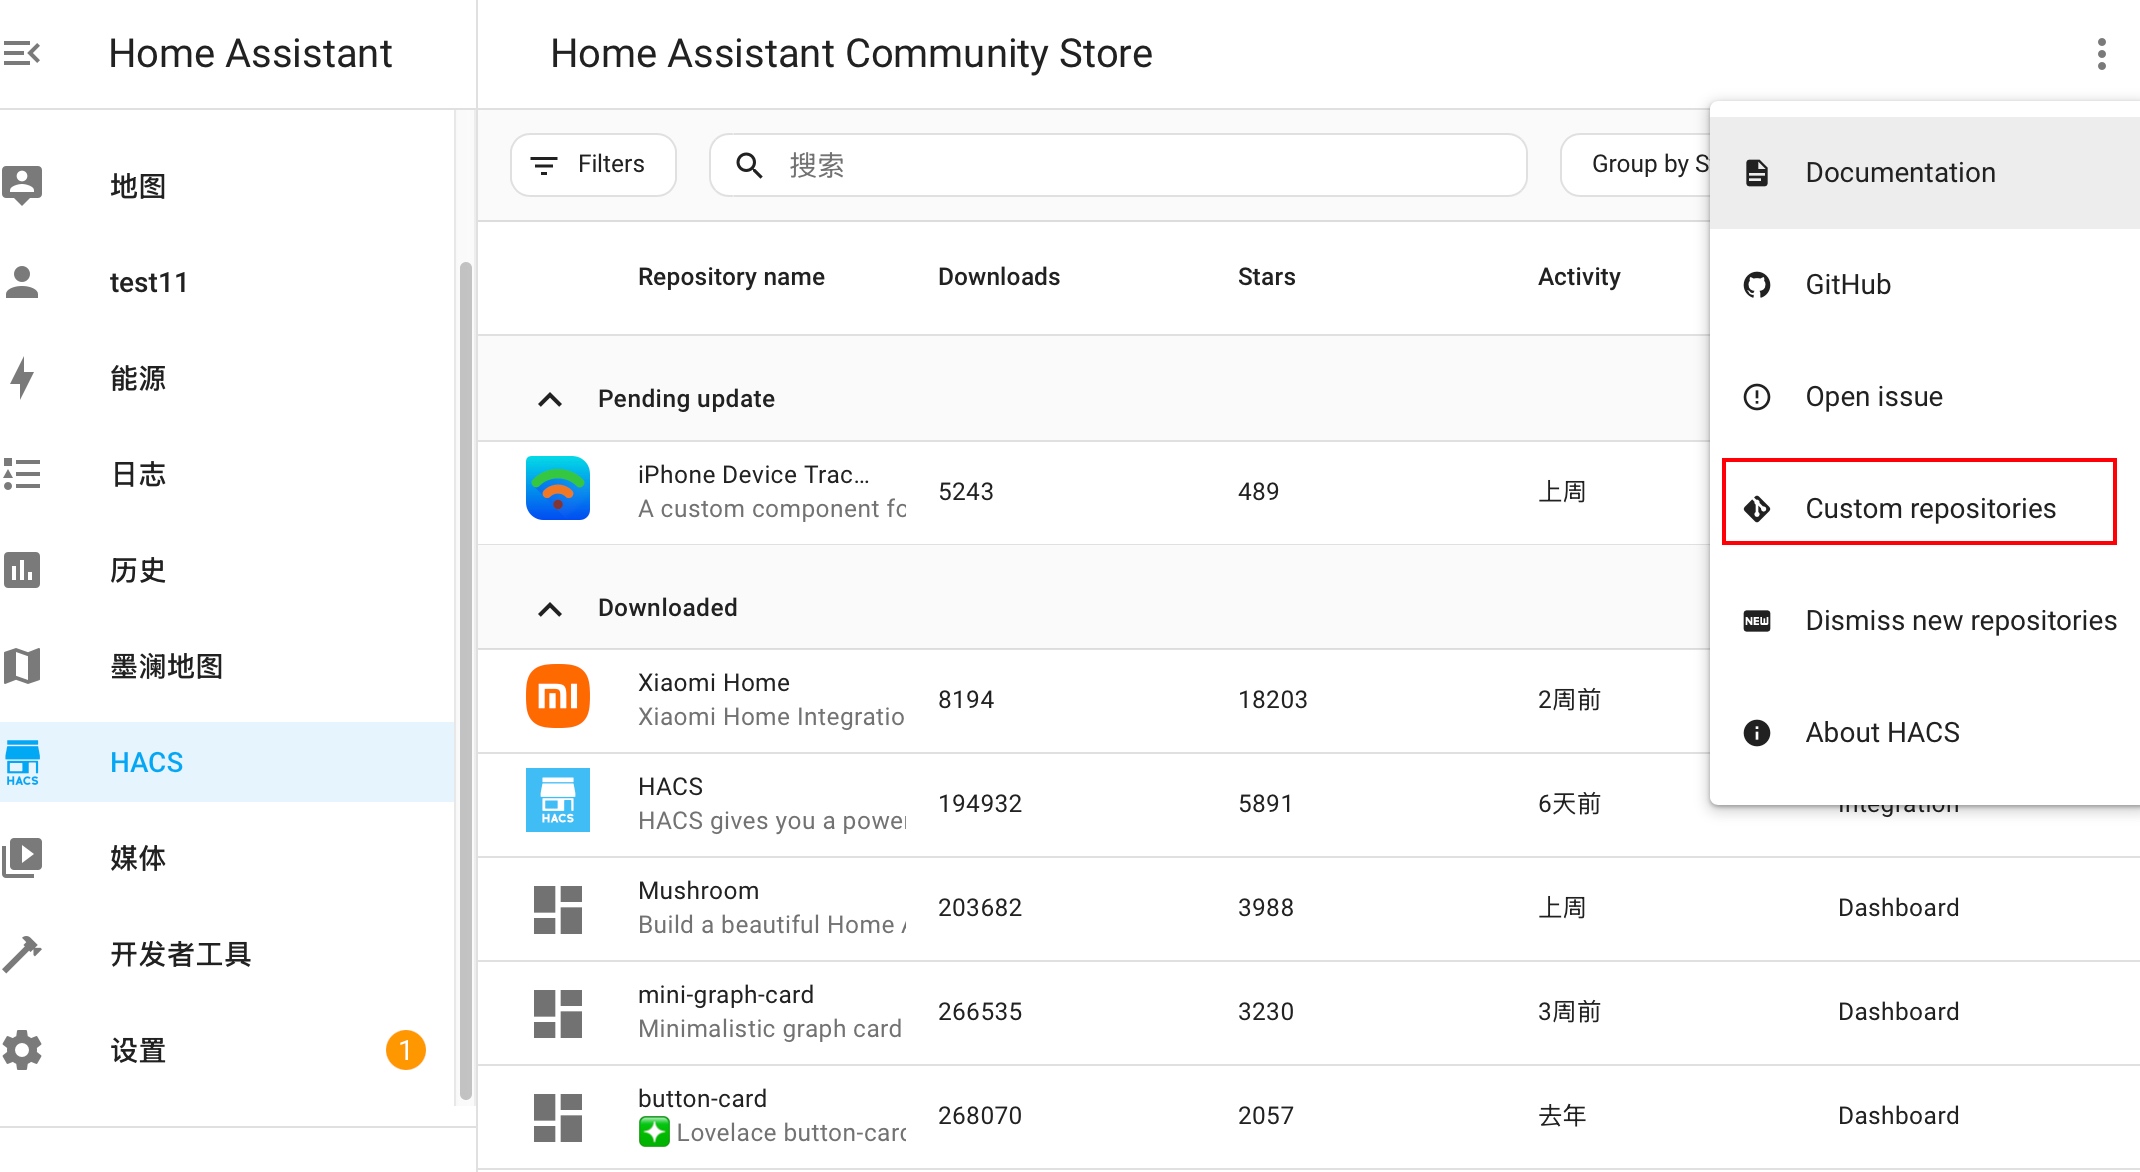Choose Dismiss new repositories menu item
2140x1172 pixels.
1959,621
